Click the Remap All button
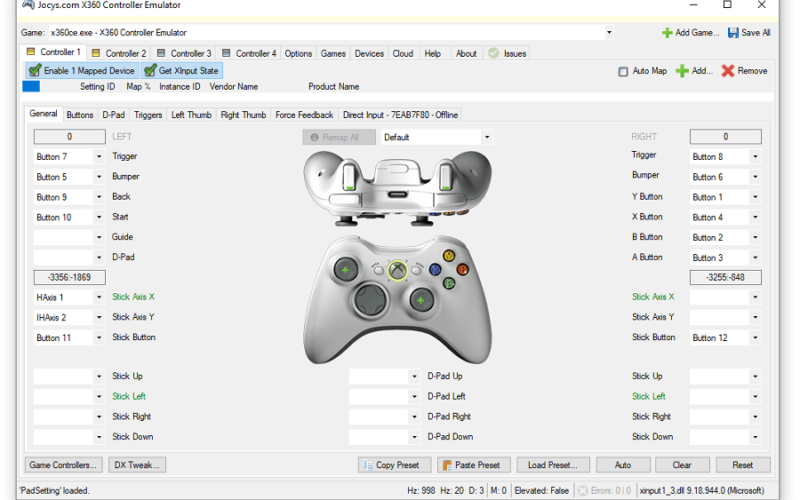 coord(339,137)
